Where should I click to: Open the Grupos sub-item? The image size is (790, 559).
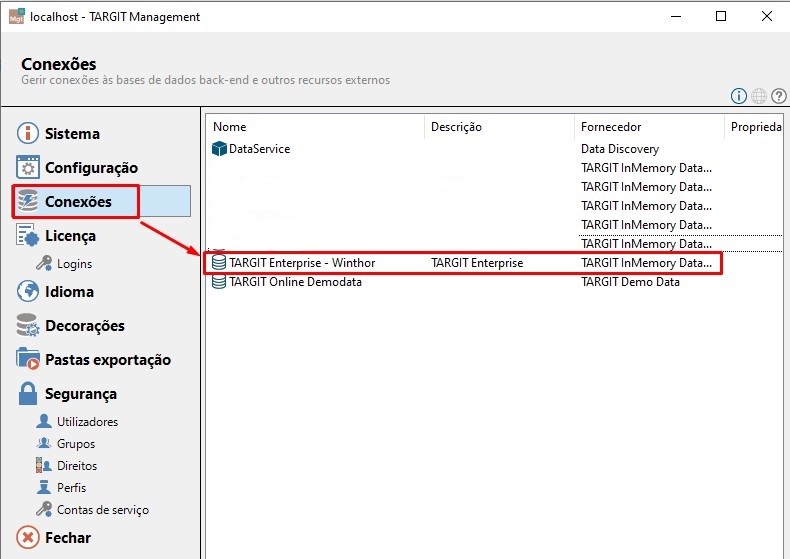76,444
